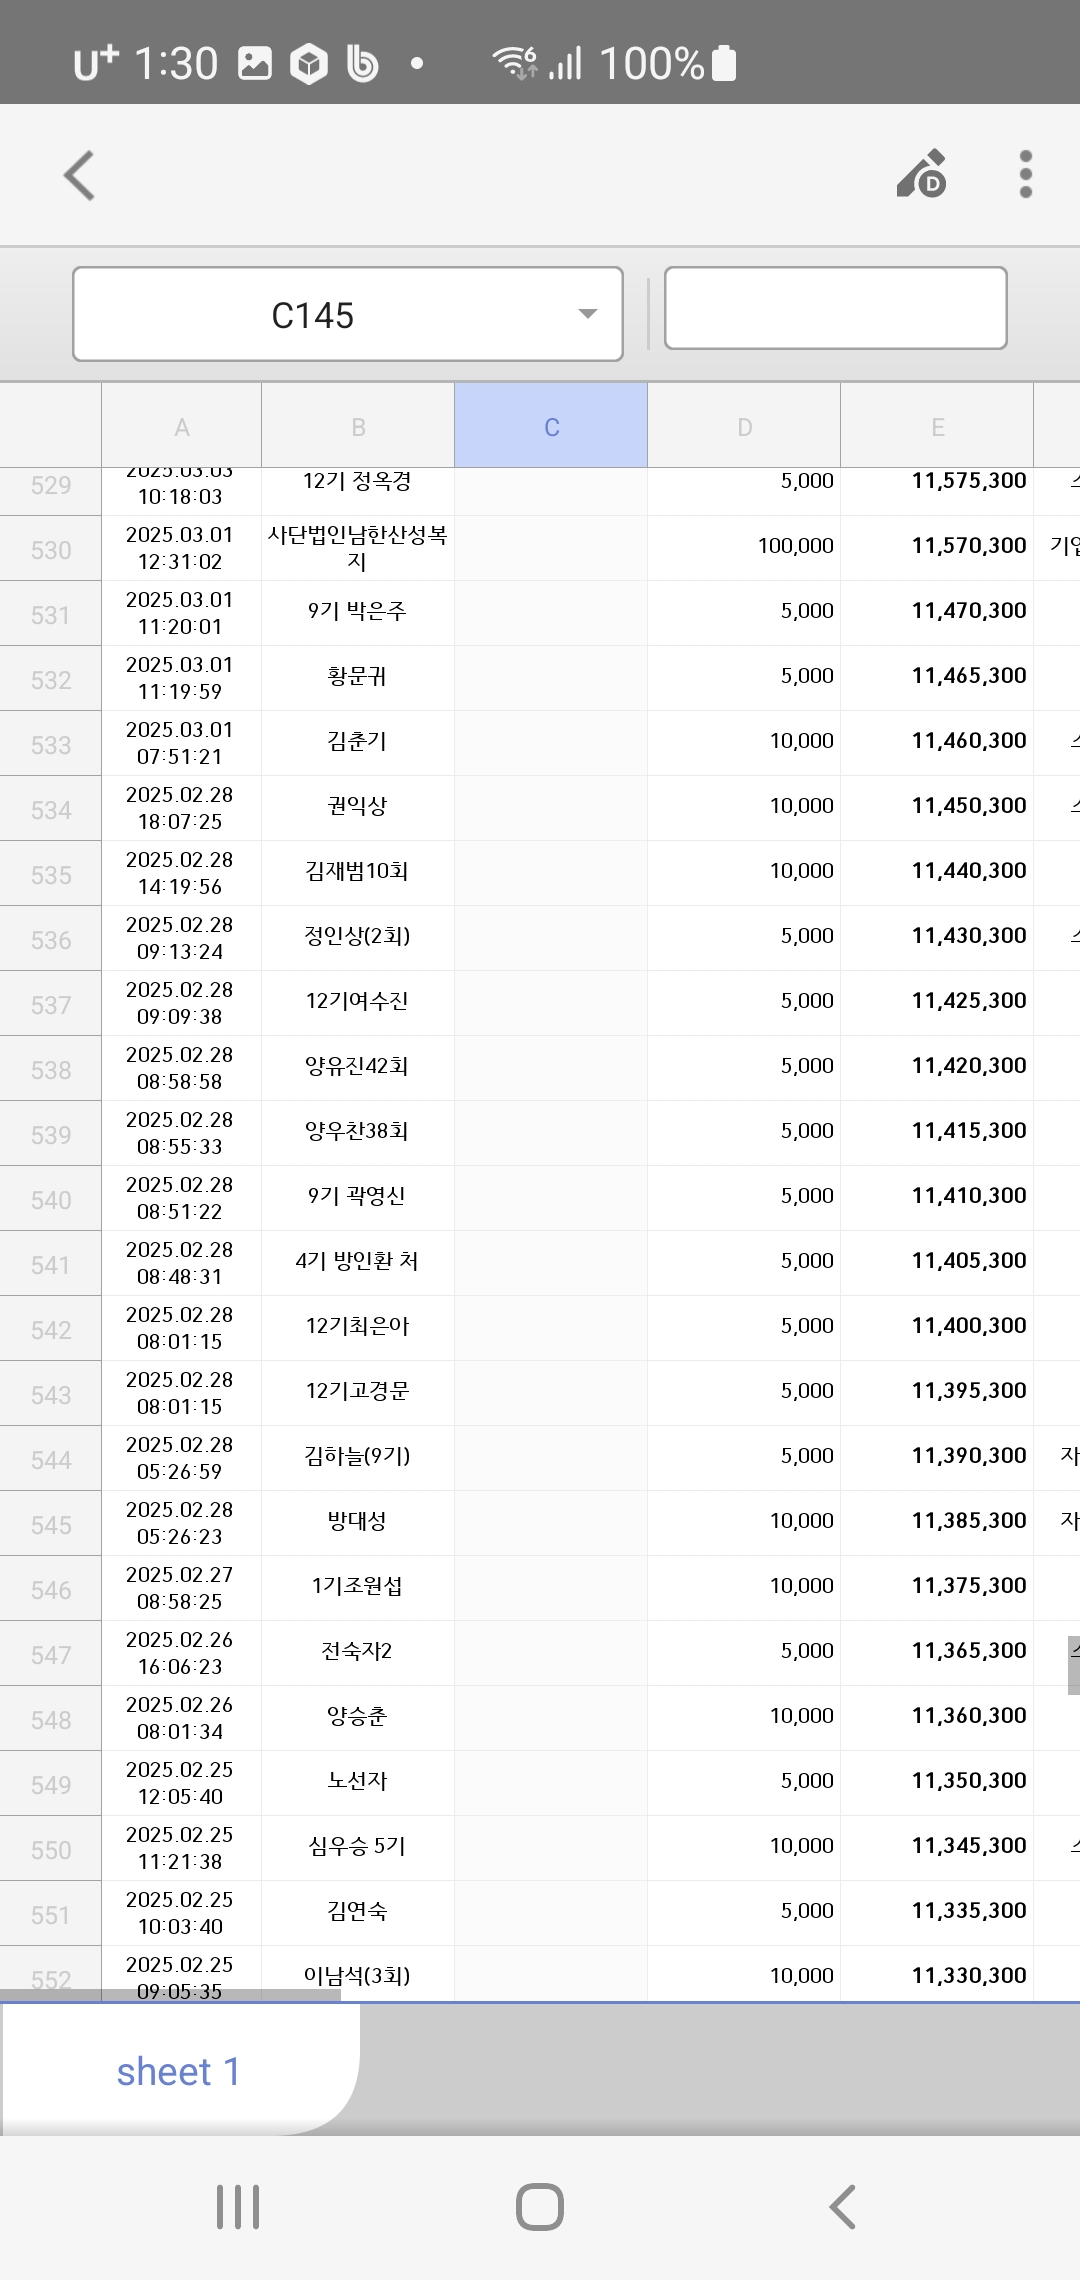Tap the formula input field
Viewport: 1080px width, 2280px height.
pos(835,309)
